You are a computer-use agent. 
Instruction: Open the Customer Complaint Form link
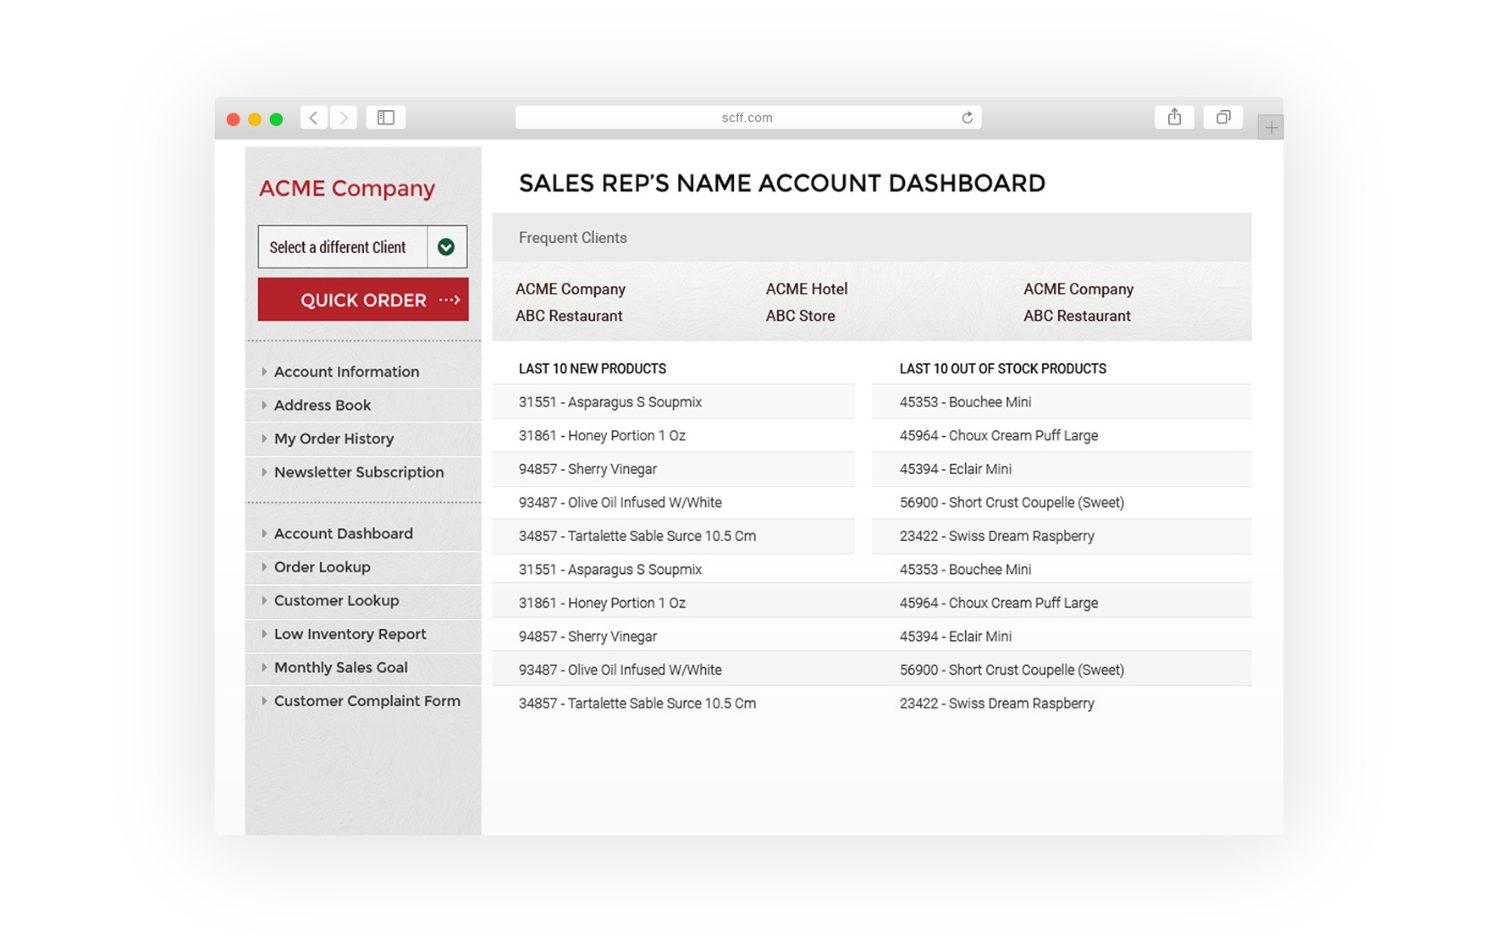367,701
